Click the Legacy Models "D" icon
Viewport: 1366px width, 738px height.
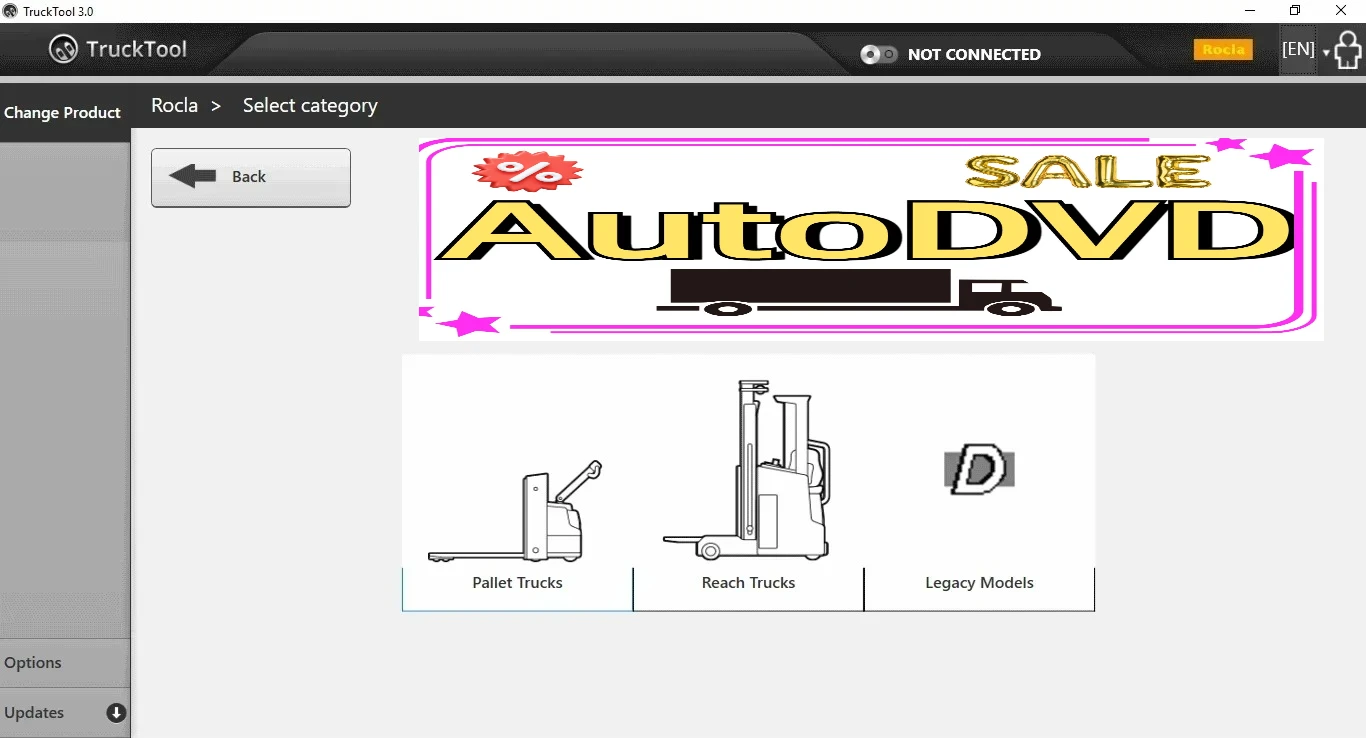point(979,469)
